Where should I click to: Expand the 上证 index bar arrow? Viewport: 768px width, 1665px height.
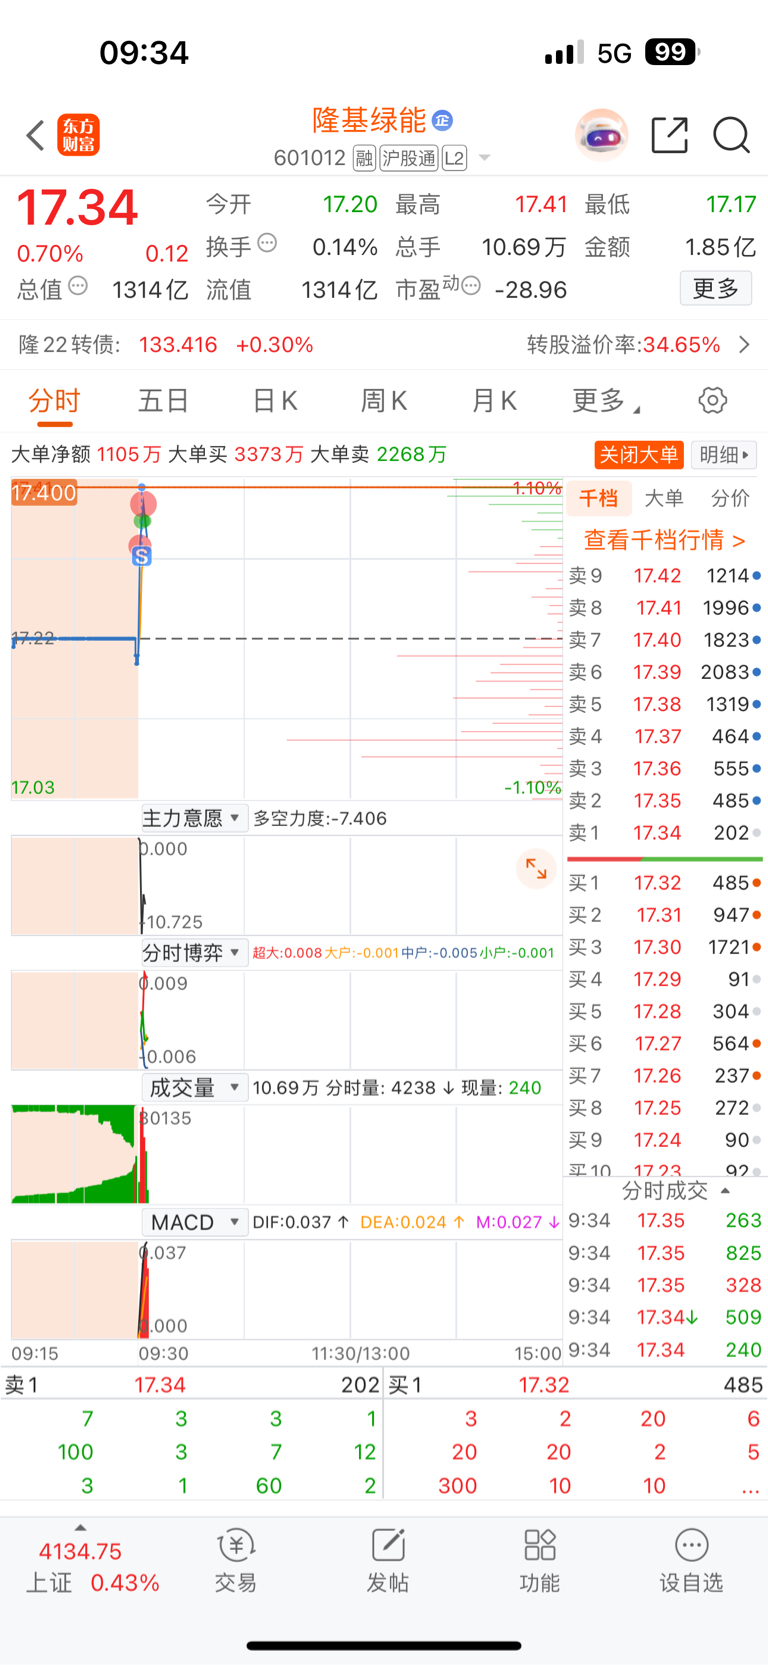coord(80,1527)
